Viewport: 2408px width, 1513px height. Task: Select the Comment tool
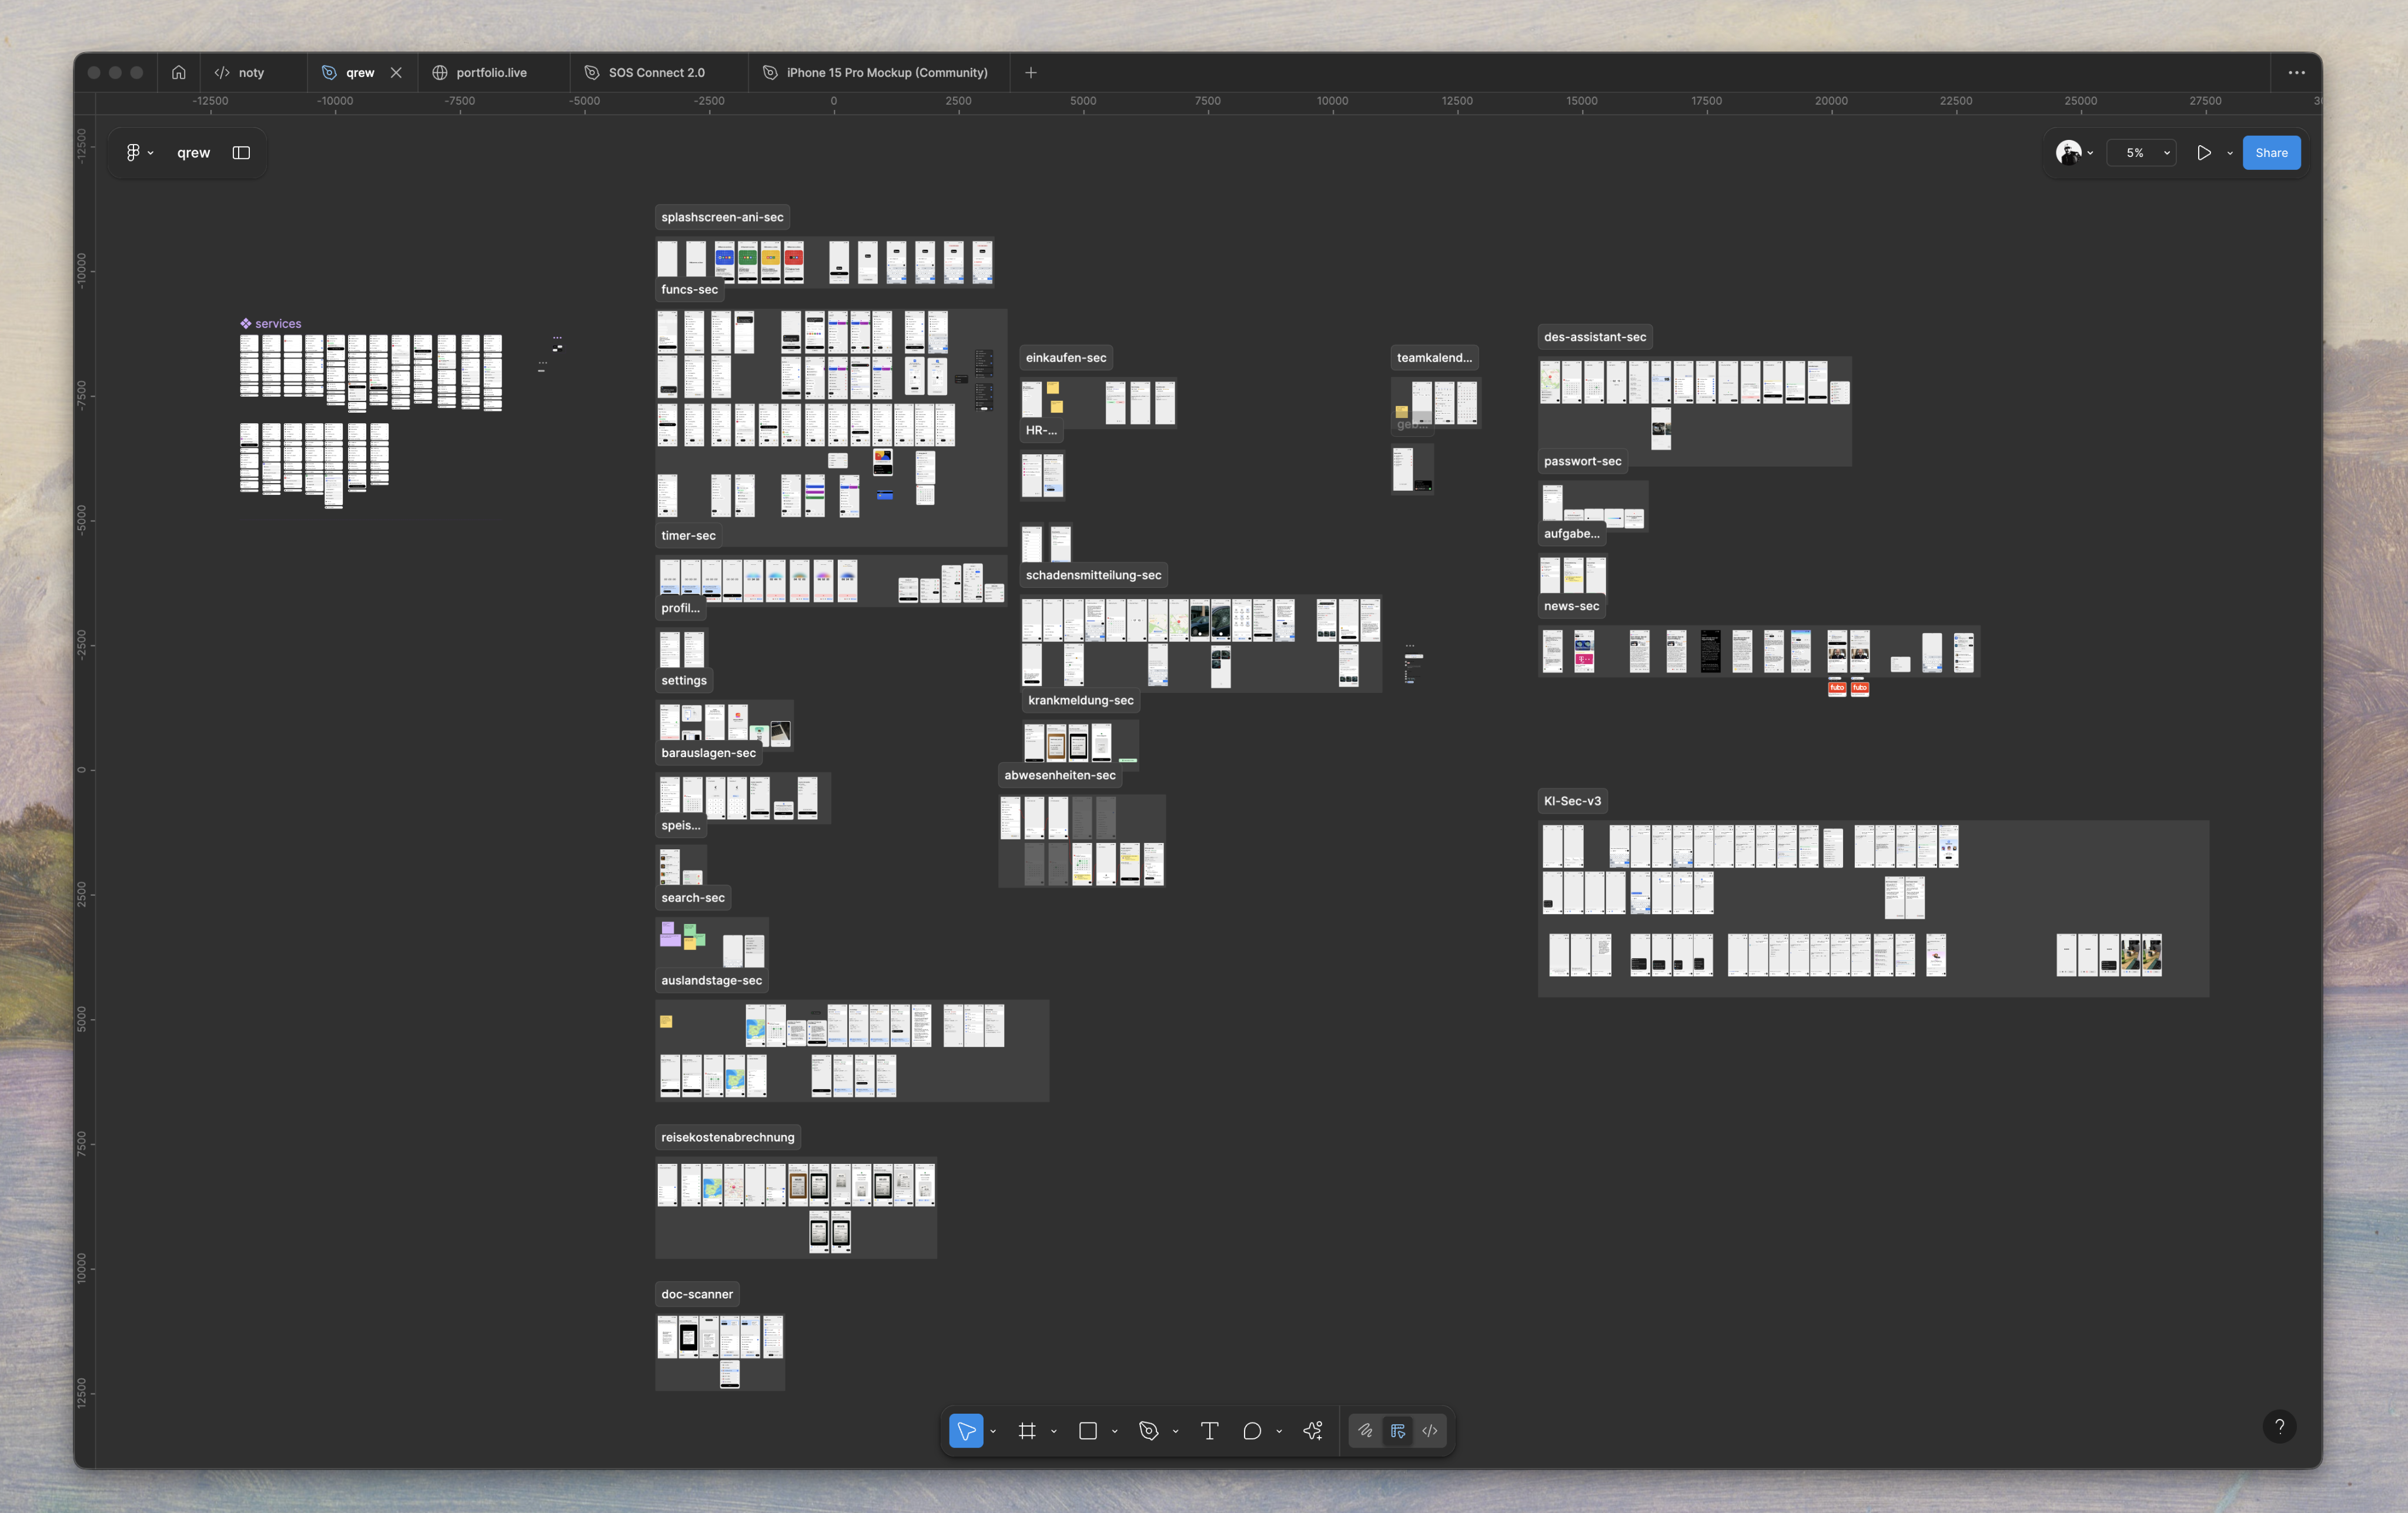click(x=1251, y=1431)
